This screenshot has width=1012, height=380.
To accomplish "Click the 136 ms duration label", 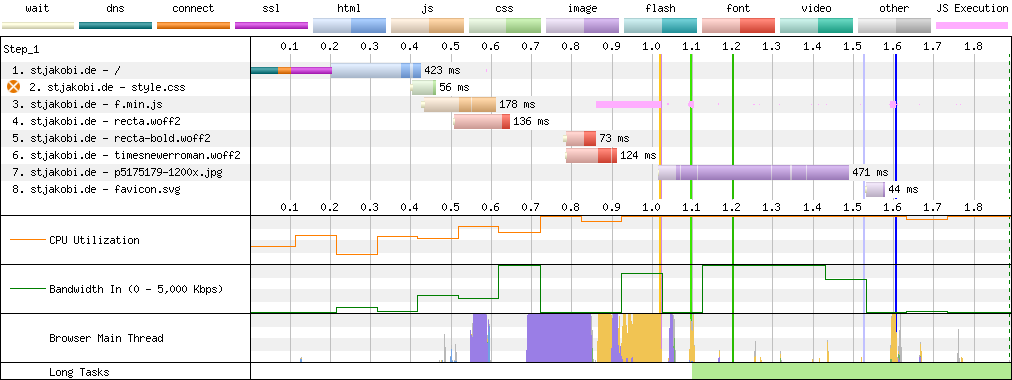I will [x=532, y=121].
